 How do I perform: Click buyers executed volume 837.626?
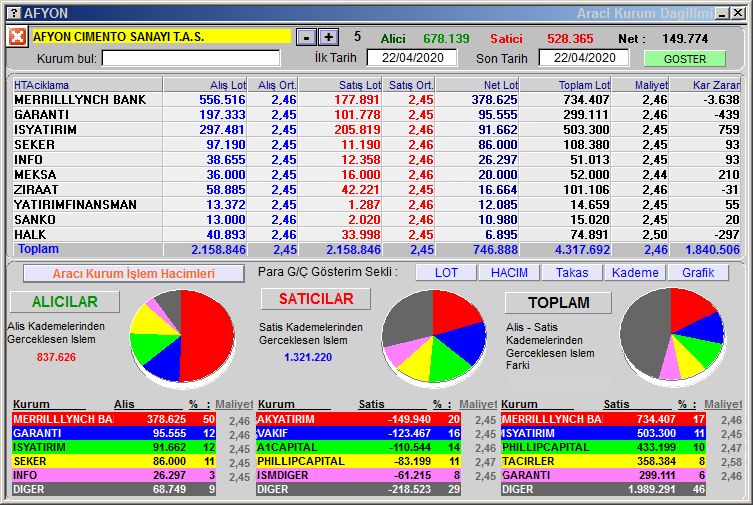pos(56,357)
